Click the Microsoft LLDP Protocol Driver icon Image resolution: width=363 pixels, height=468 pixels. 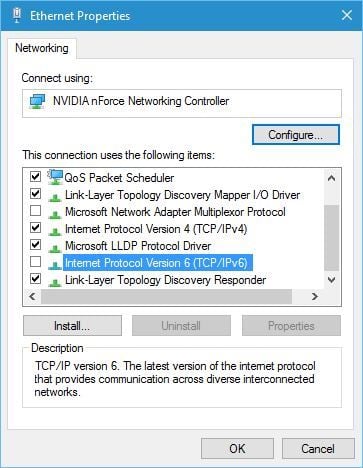pos(55,247)
